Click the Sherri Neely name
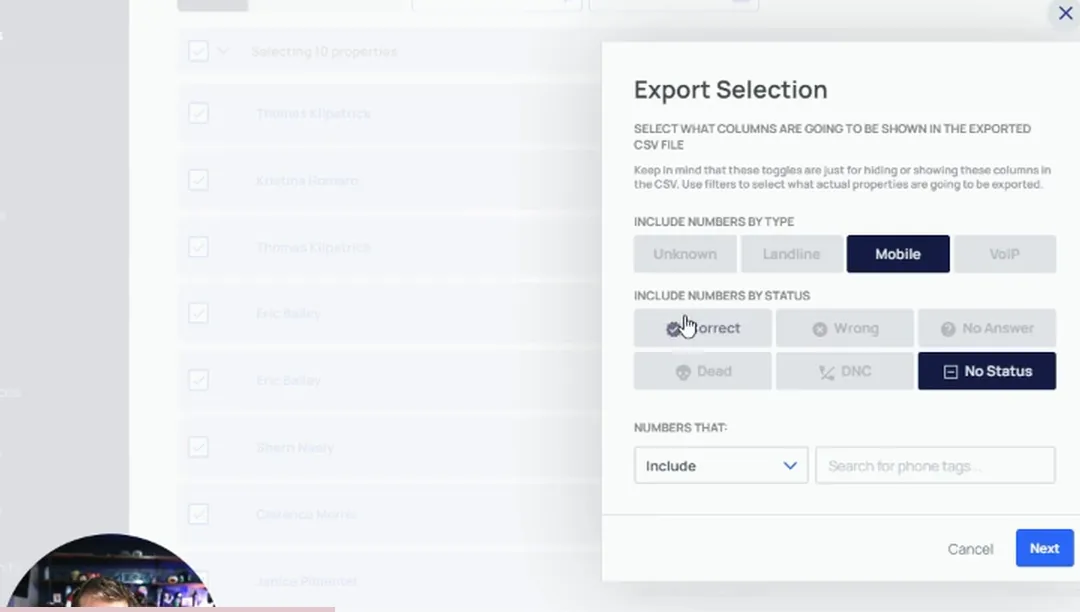 pos(295,447)
